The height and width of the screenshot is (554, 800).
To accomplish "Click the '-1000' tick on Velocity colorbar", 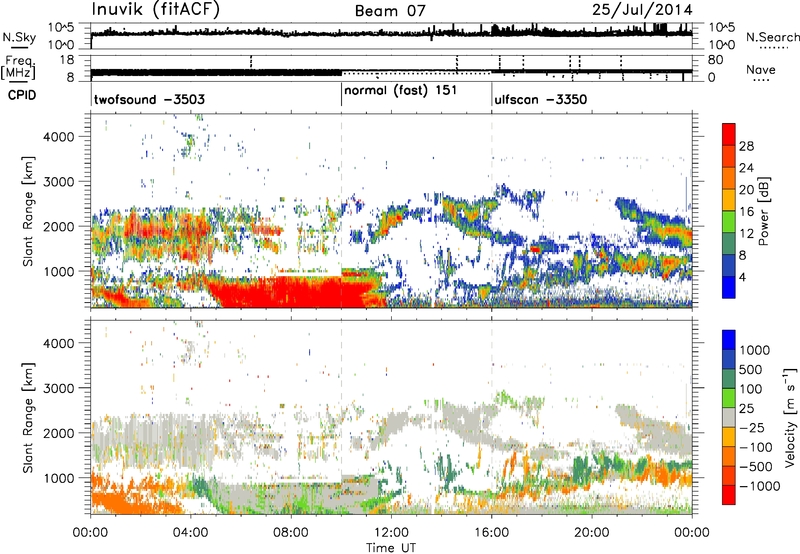I will pyautogui.click(x=760, y=486).
